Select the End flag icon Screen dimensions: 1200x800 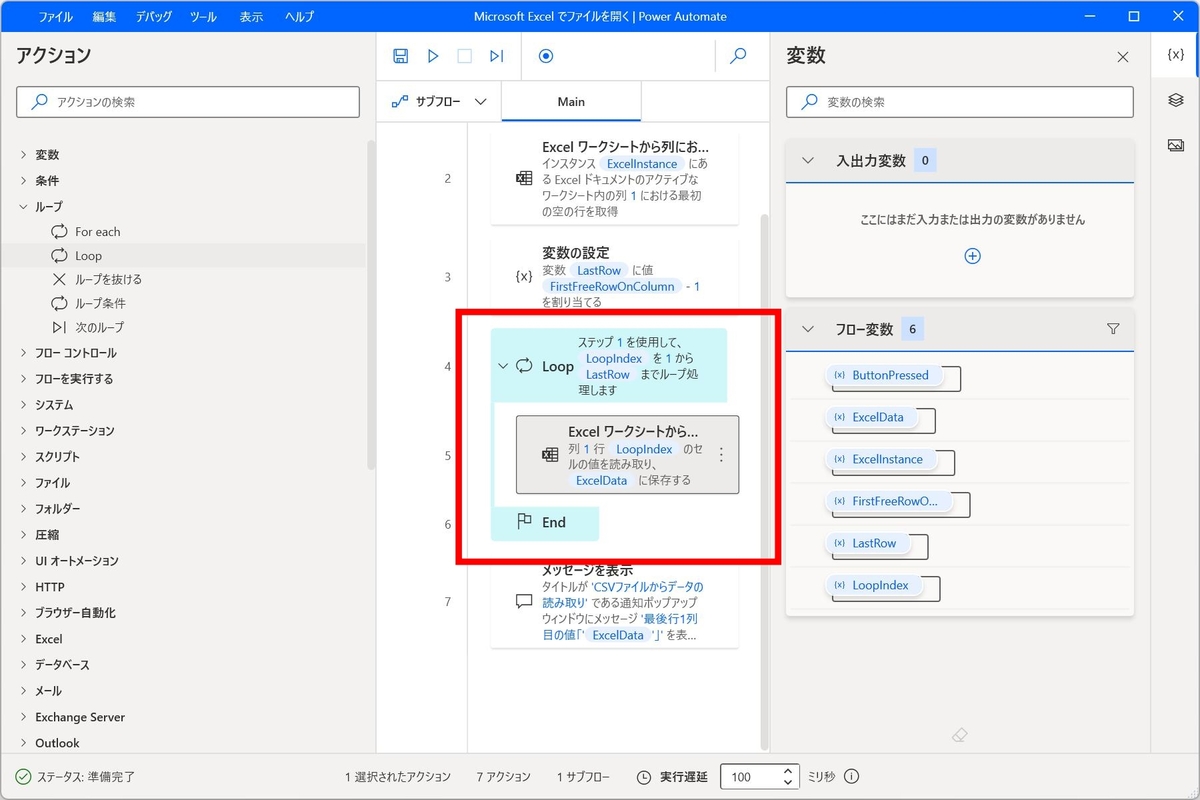(524, 521)
